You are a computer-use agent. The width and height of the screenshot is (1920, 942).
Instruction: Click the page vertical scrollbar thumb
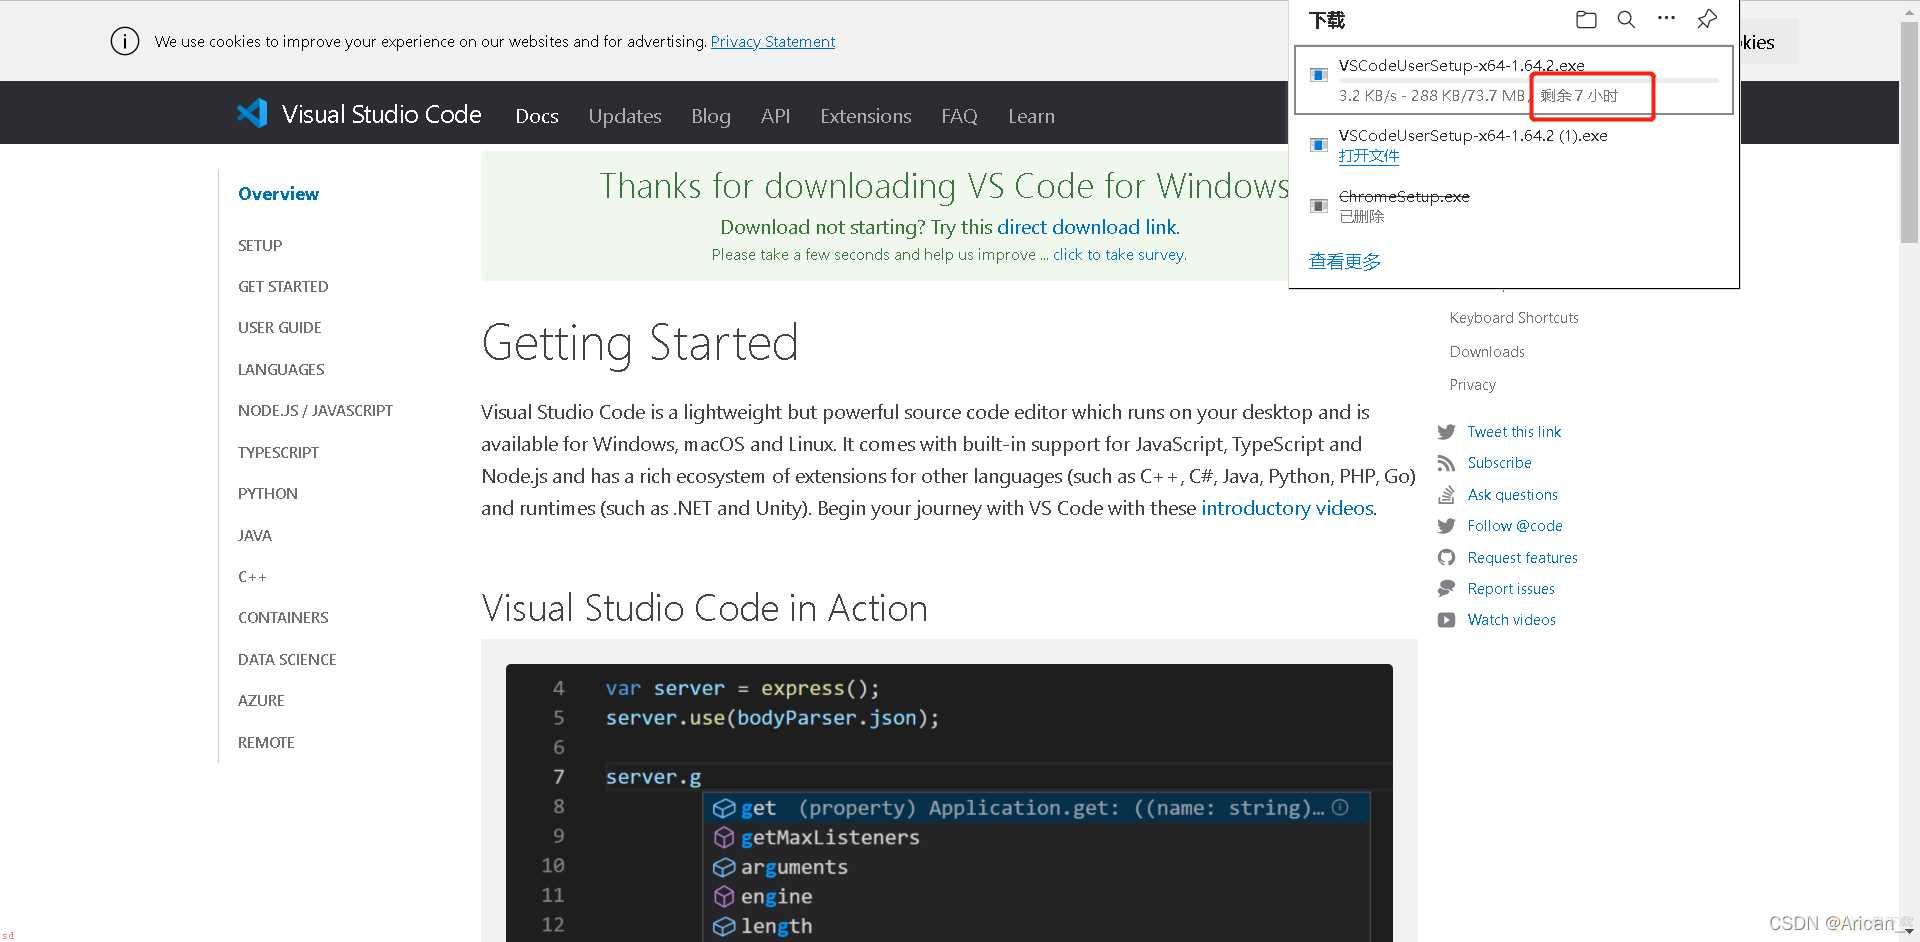(1909, 133)
